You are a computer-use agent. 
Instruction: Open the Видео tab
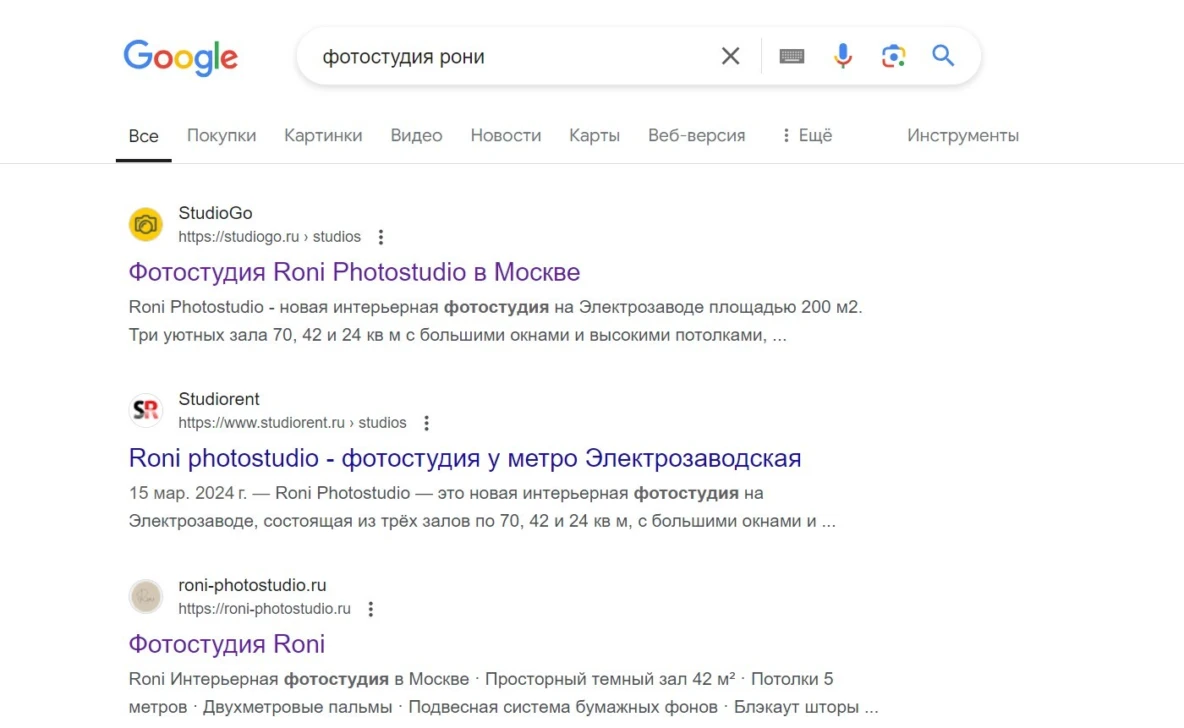tap(416, 135)
